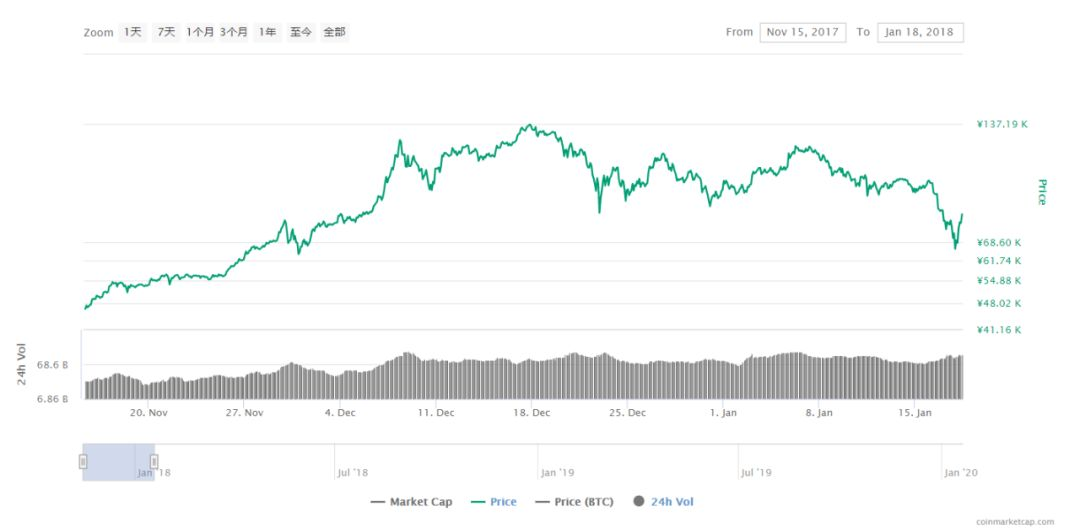Click the To date field Jan 18, 2018
Viewport: 1080px width, 528px height.
920,32
